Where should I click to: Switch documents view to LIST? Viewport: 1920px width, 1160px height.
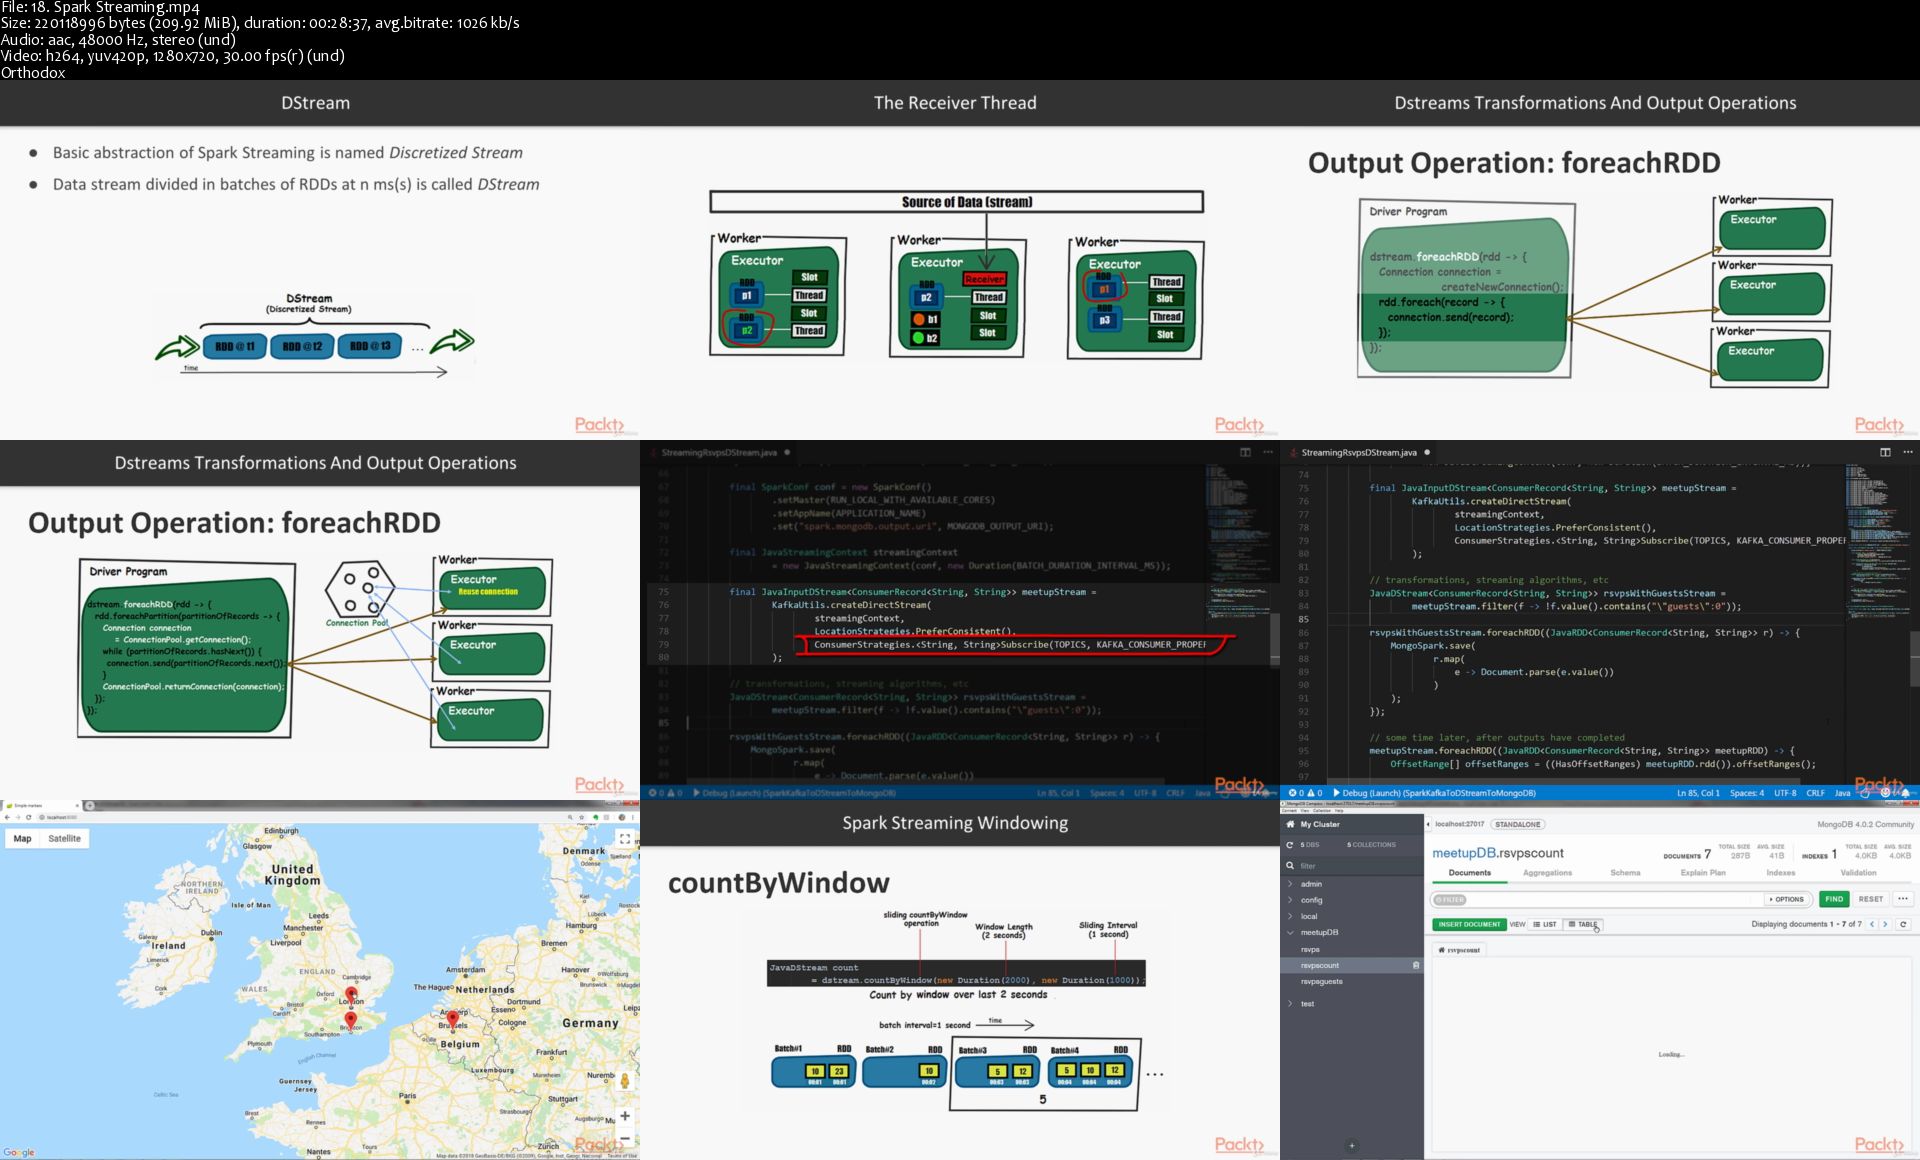[1545, 924]
